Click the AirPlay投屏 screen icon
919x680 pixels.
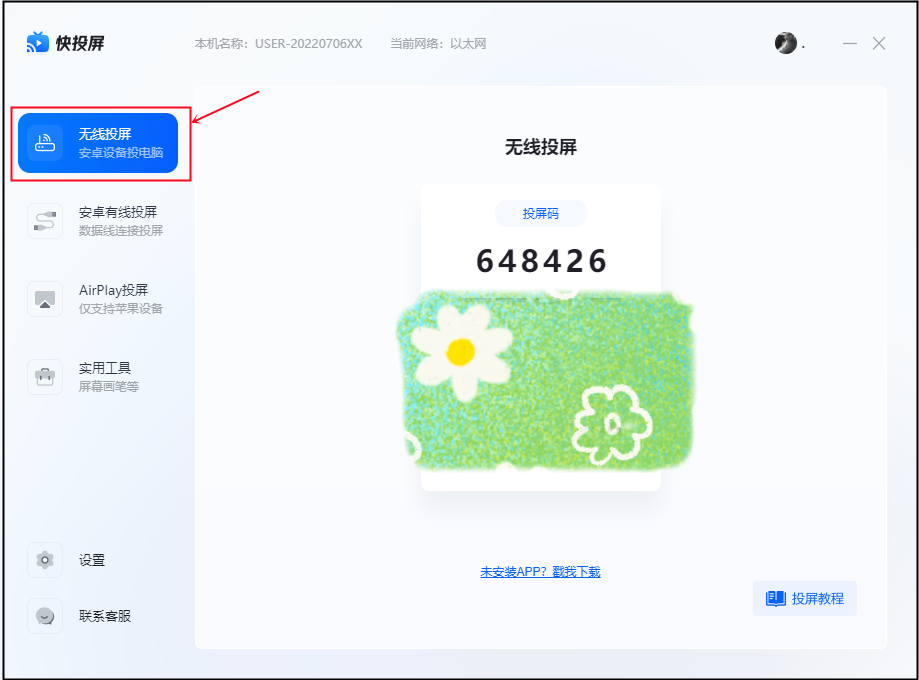coord(45,299)
